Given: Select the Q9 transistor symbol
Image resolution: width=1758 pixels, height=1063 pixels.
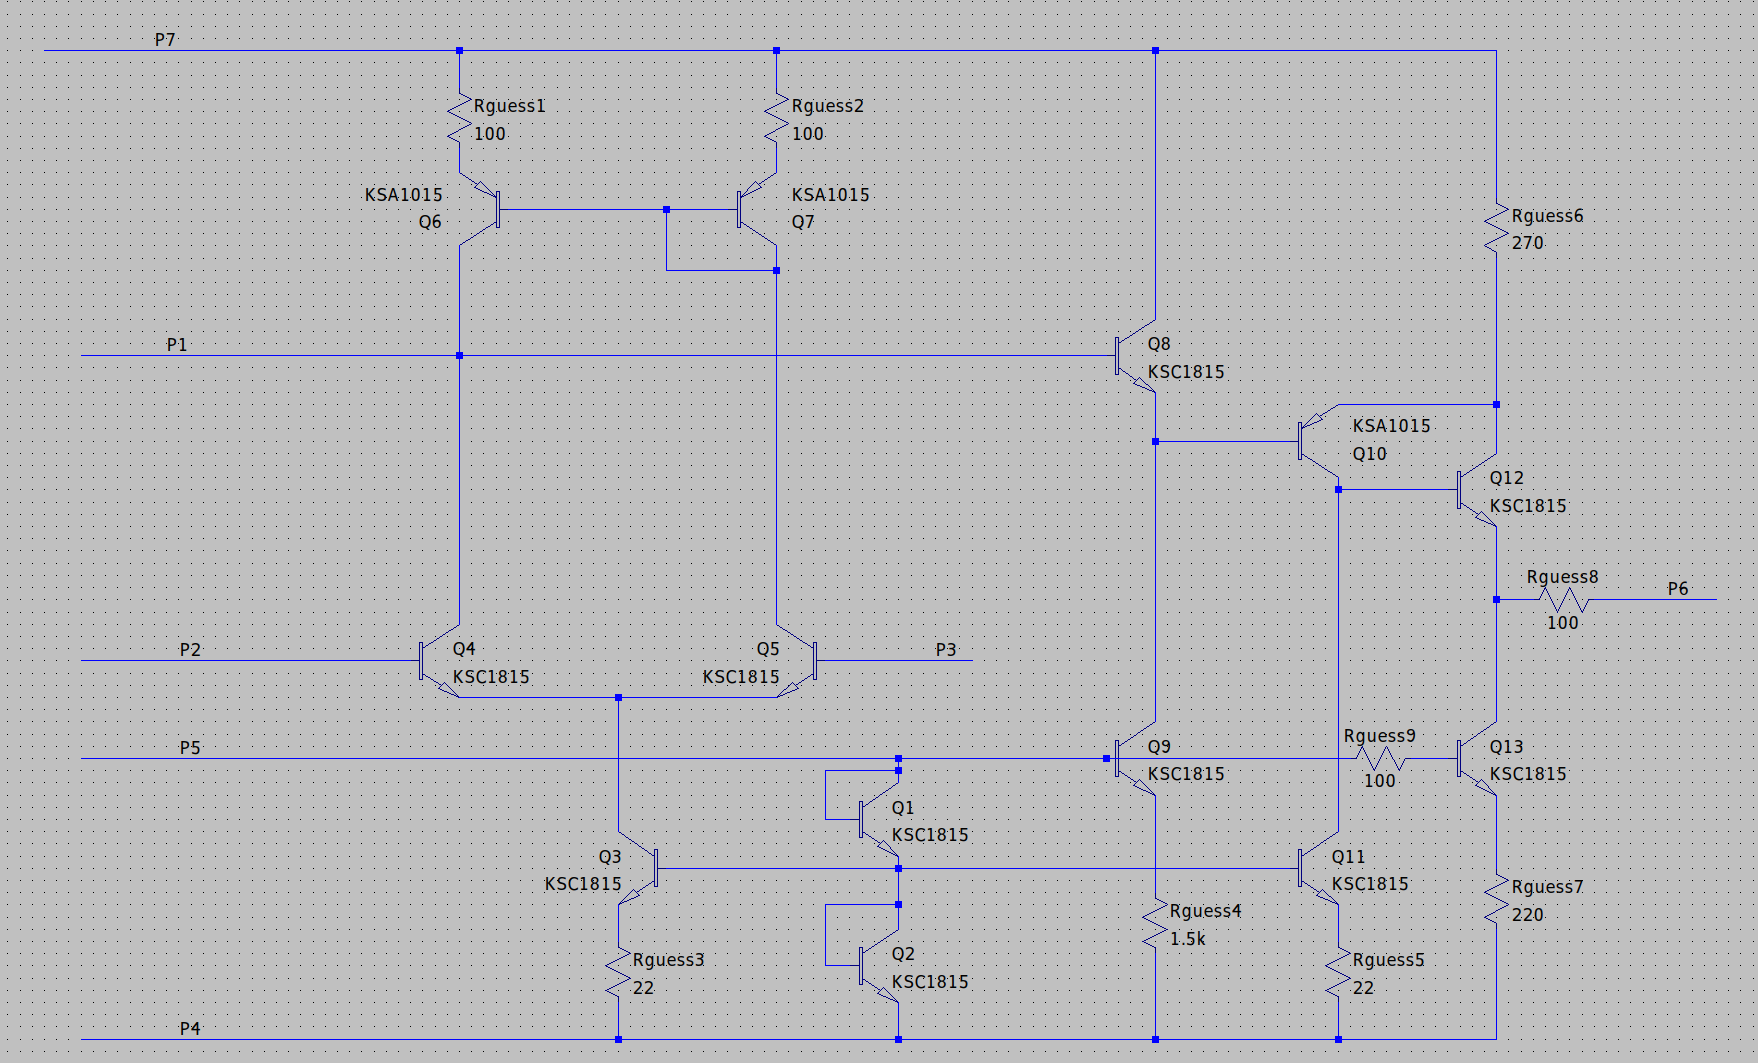Looking at the screenshot, I should 1136,758.
